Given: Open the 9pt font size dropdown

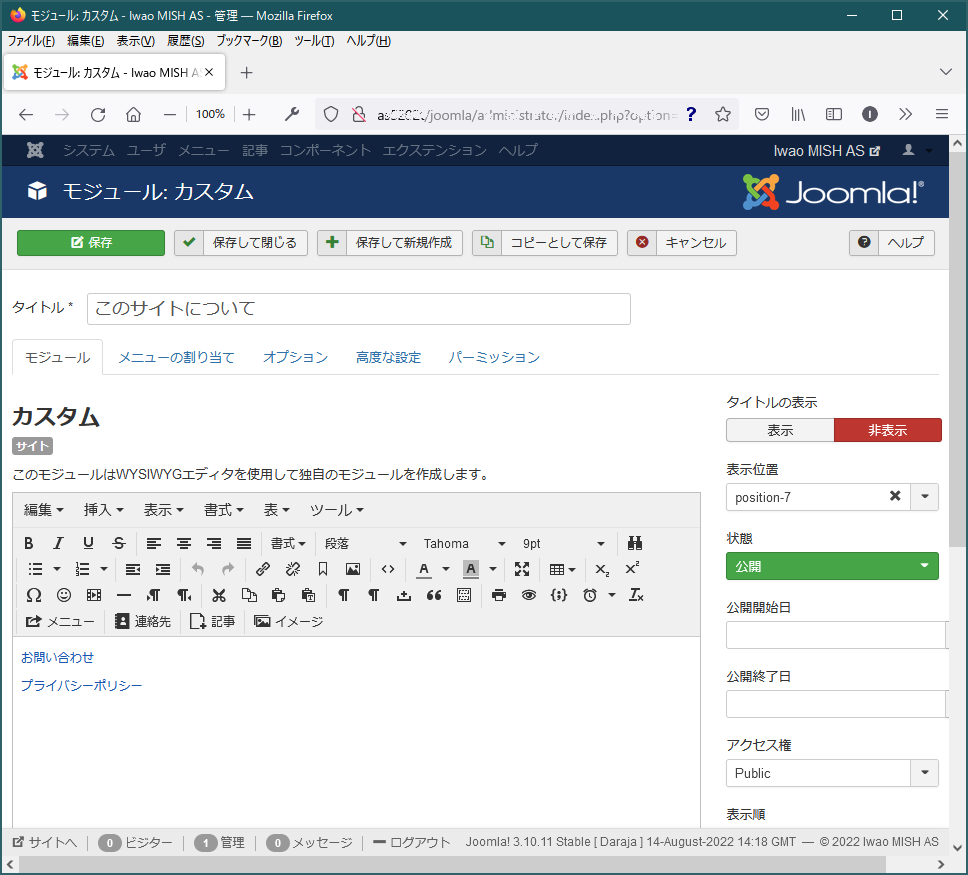Looking at the screenshot, I should (x=563, y=543).
